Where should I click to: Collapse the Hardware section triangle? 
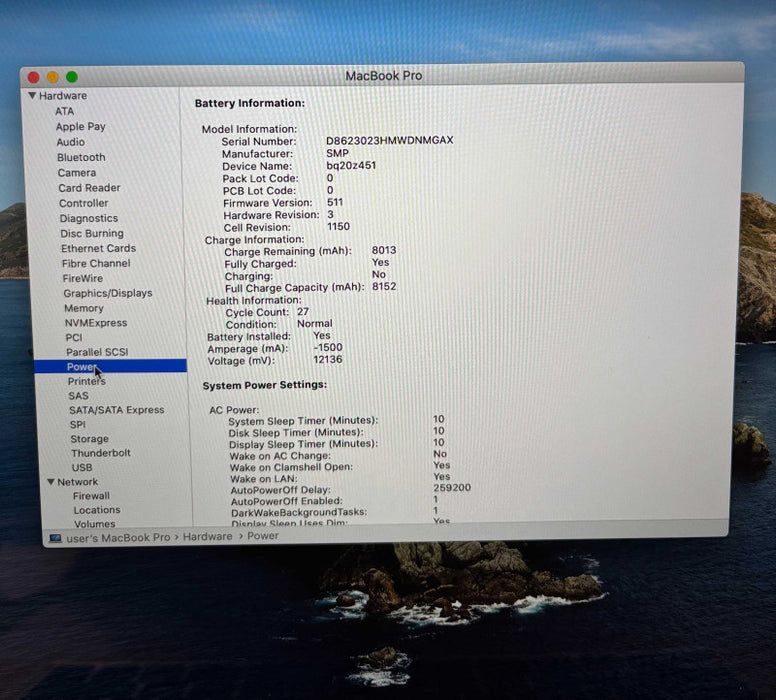(x=32, y=95)
